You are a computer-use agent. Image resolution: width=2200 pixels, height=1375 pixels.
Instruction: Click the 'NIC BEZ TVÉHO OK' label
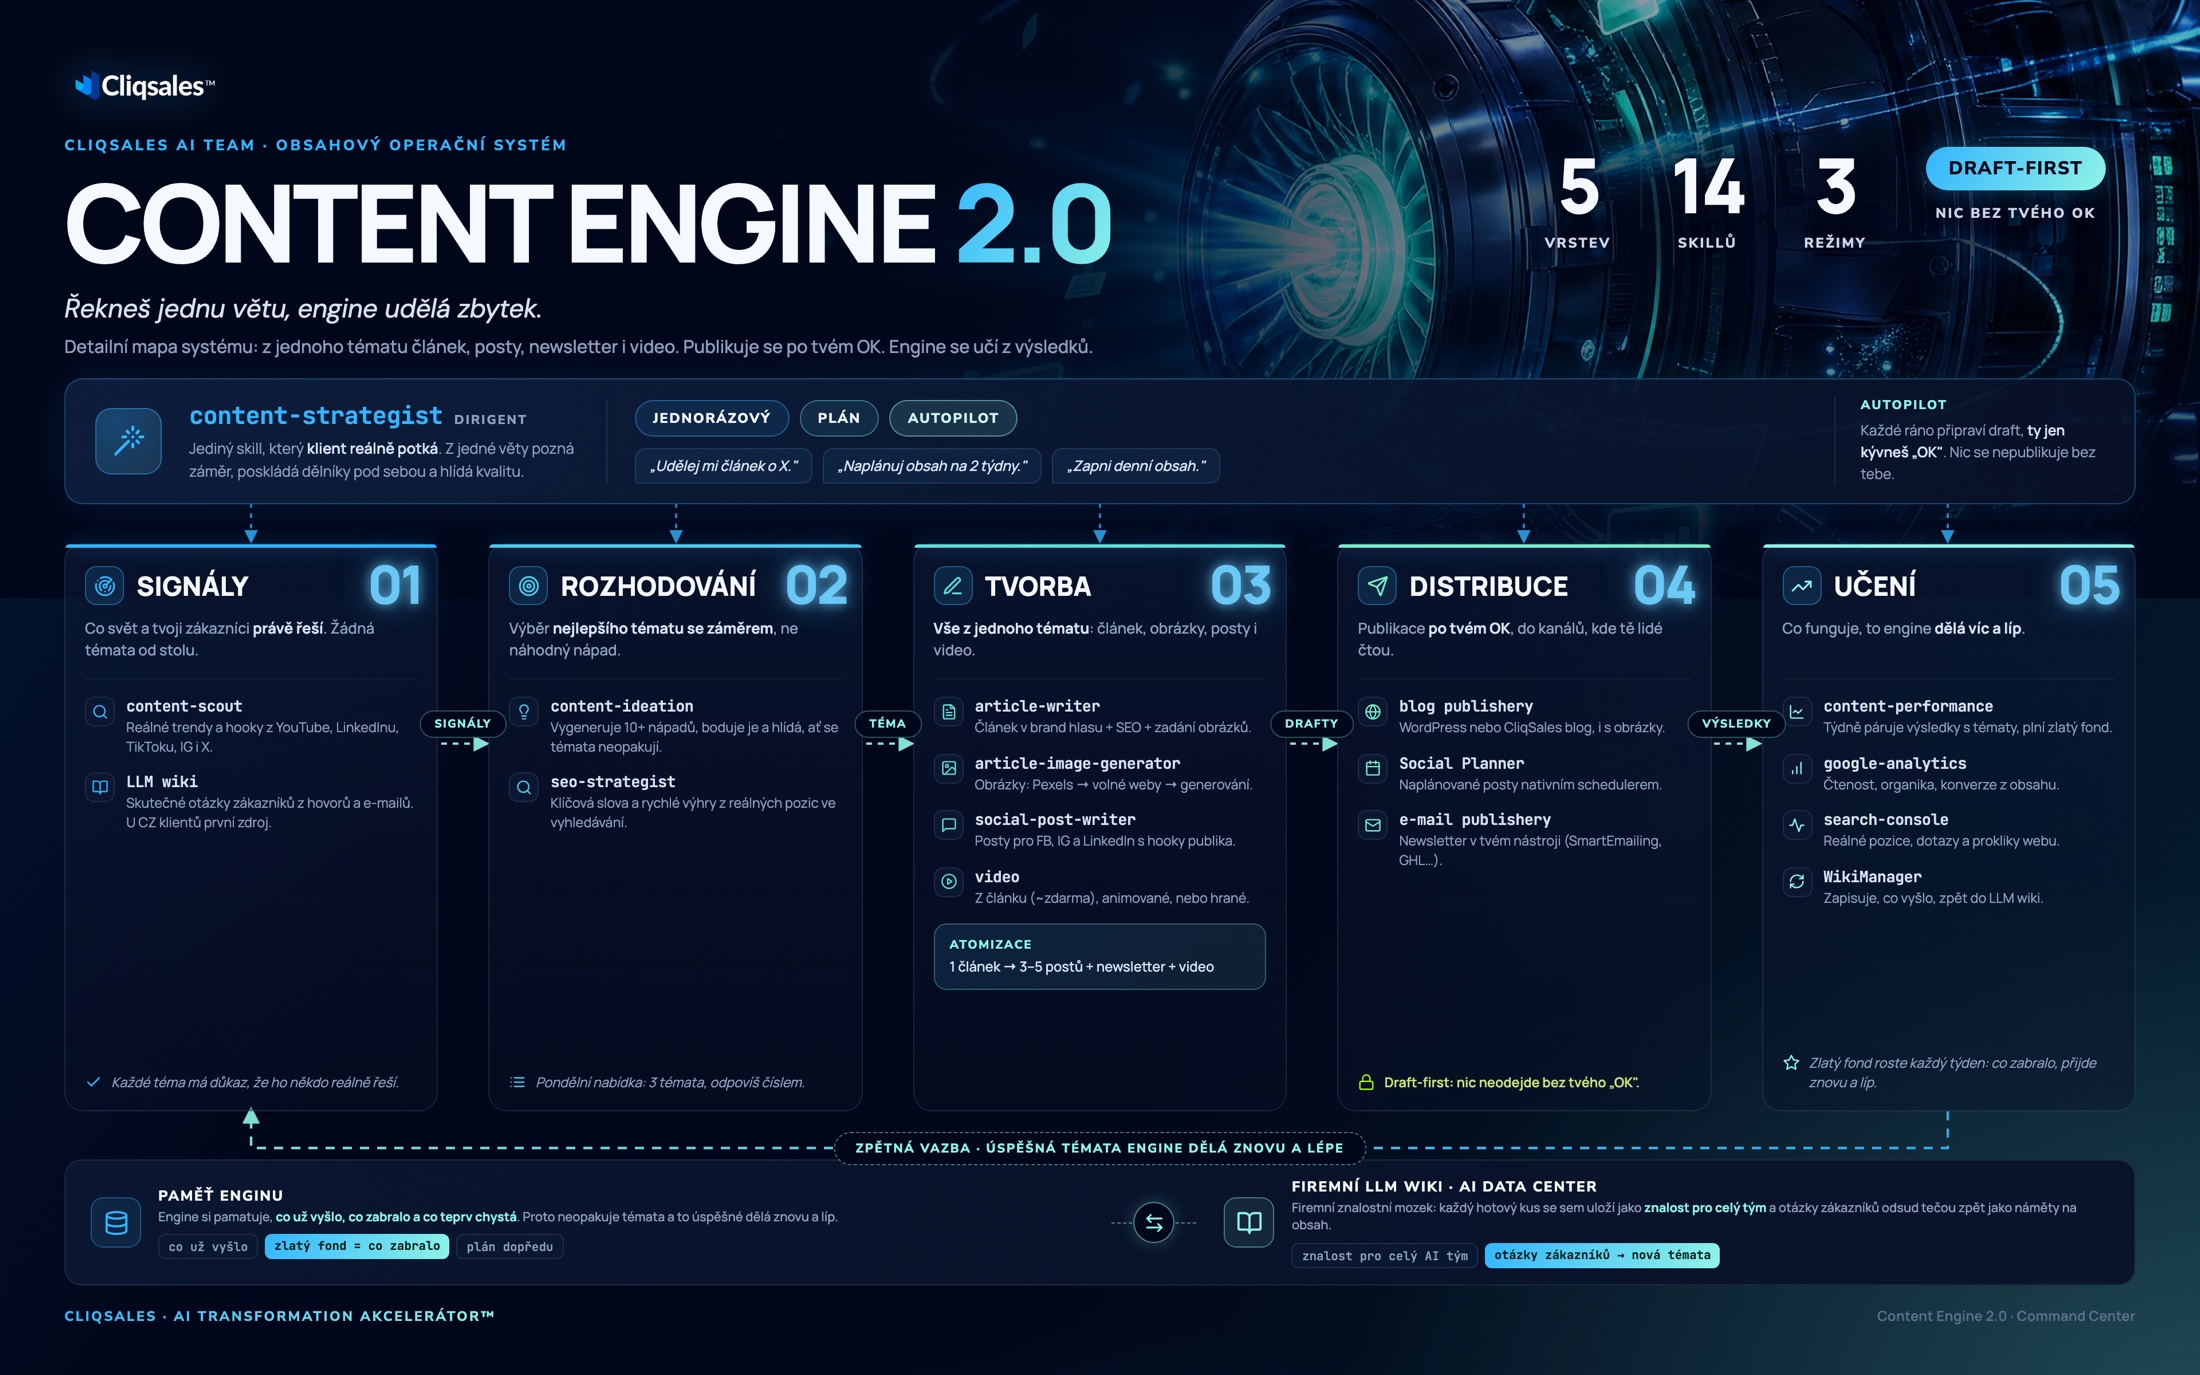[x=2015, y=213]
